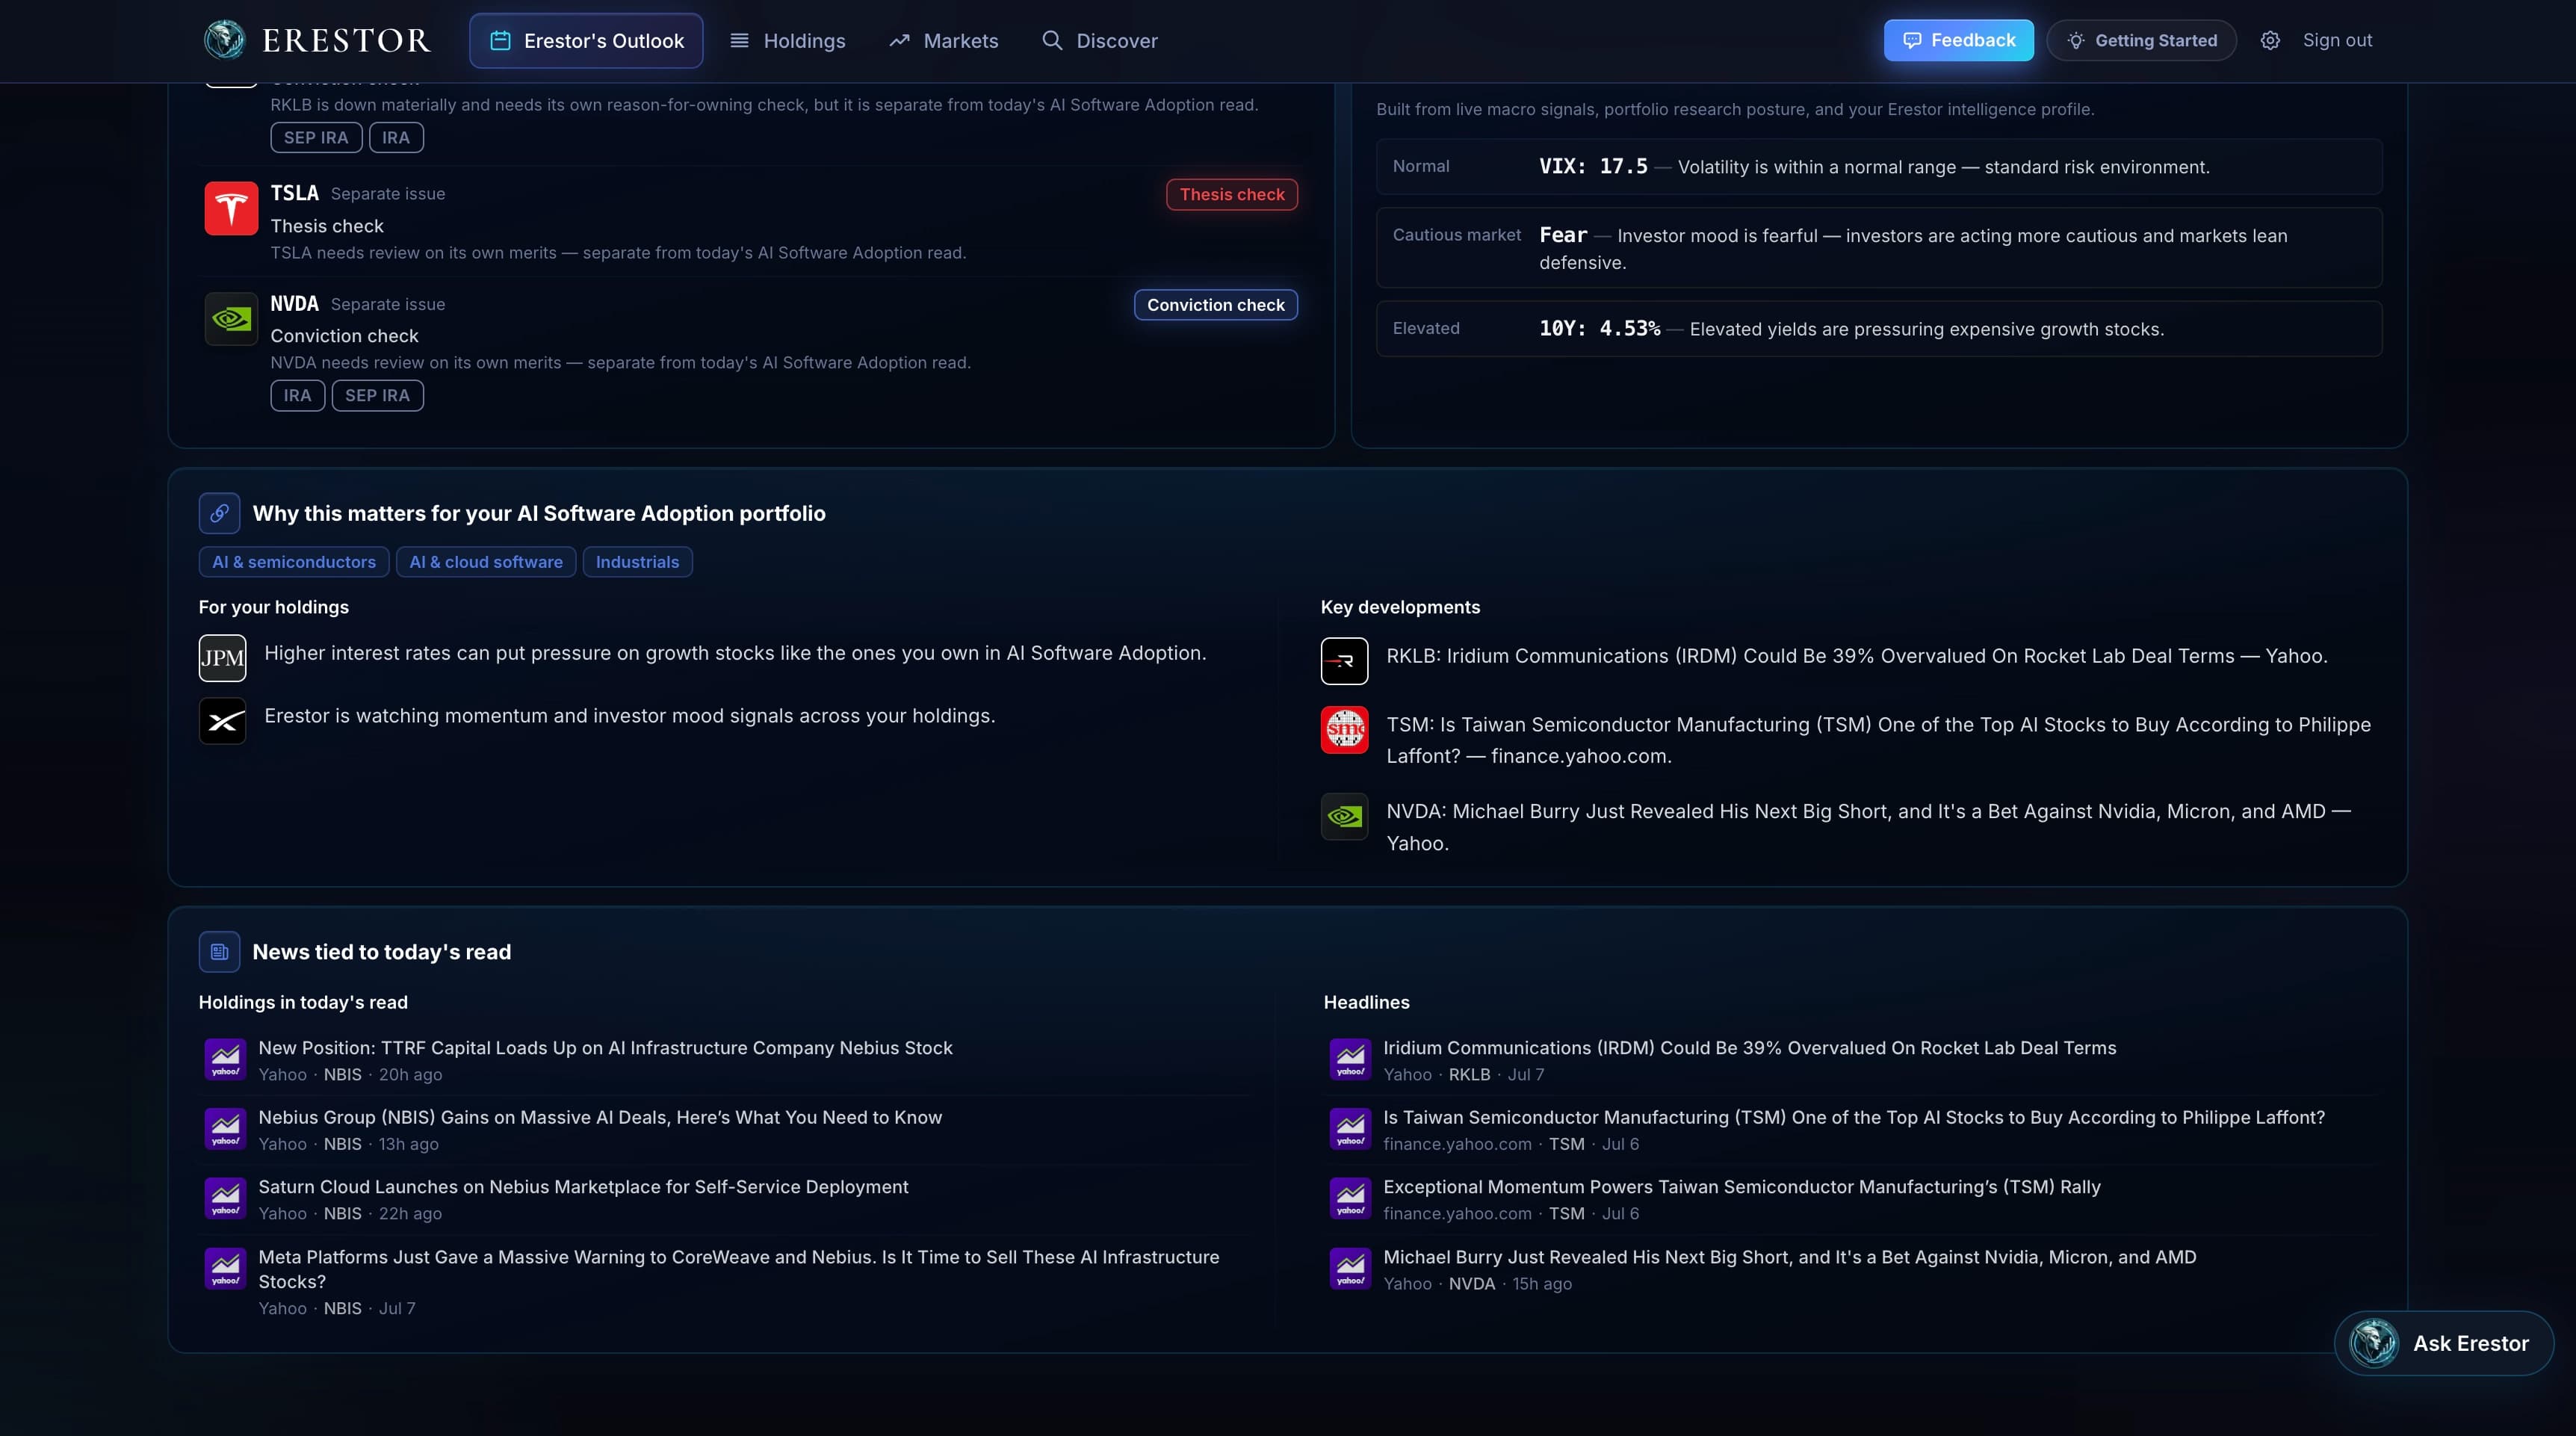This screenshot has width=2576, height=1436.
Task: Click the TSLA Tesla logo icon
Action: tap(231, 208)
